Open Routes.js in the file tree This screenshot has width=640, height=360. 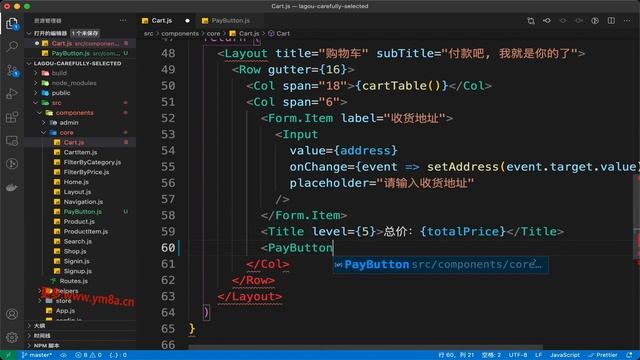[x=73, y=281]
